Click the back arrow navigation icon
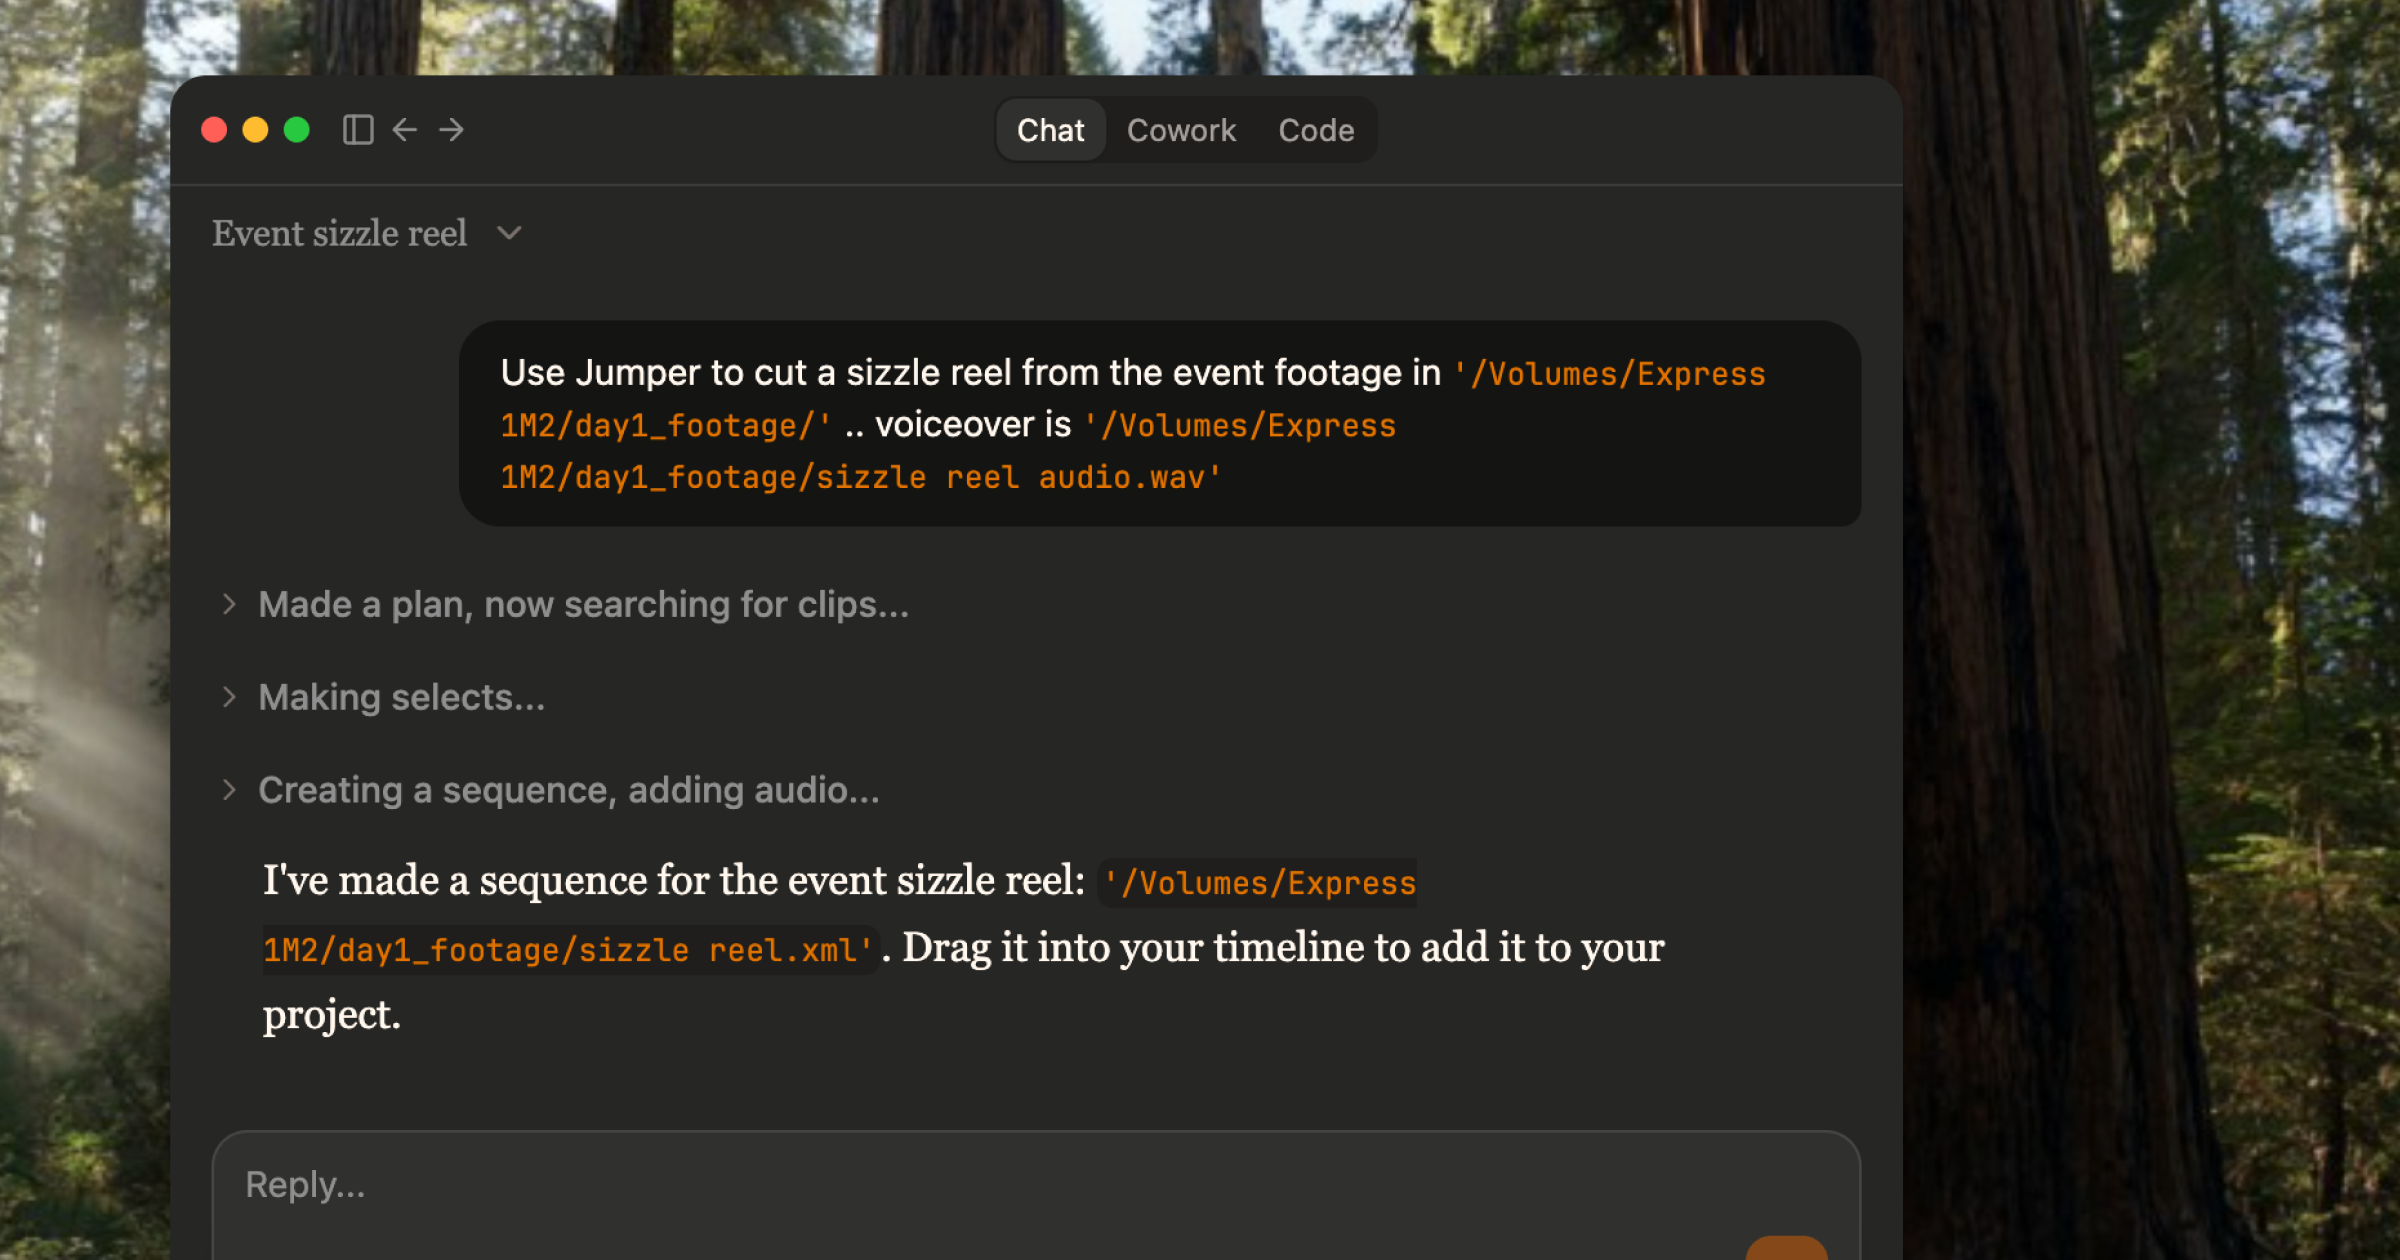 tap(404, 130)
